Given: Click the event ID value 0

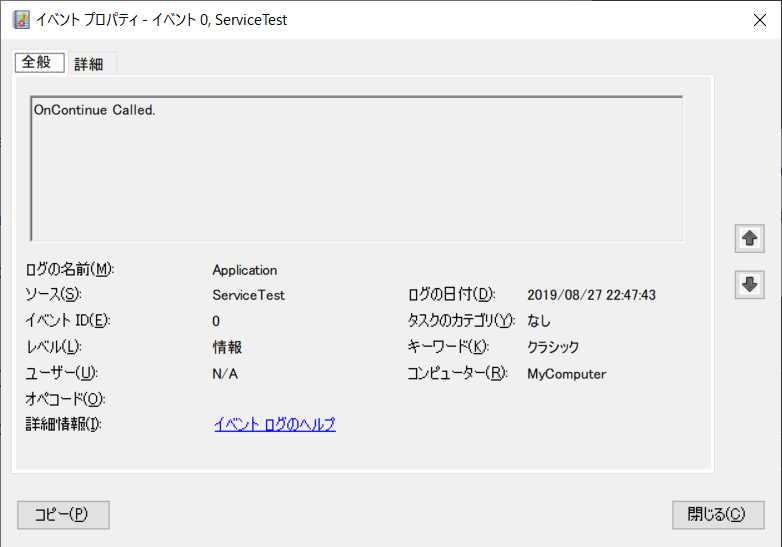Looking at the screenshot, I should [x=216, y=321].
